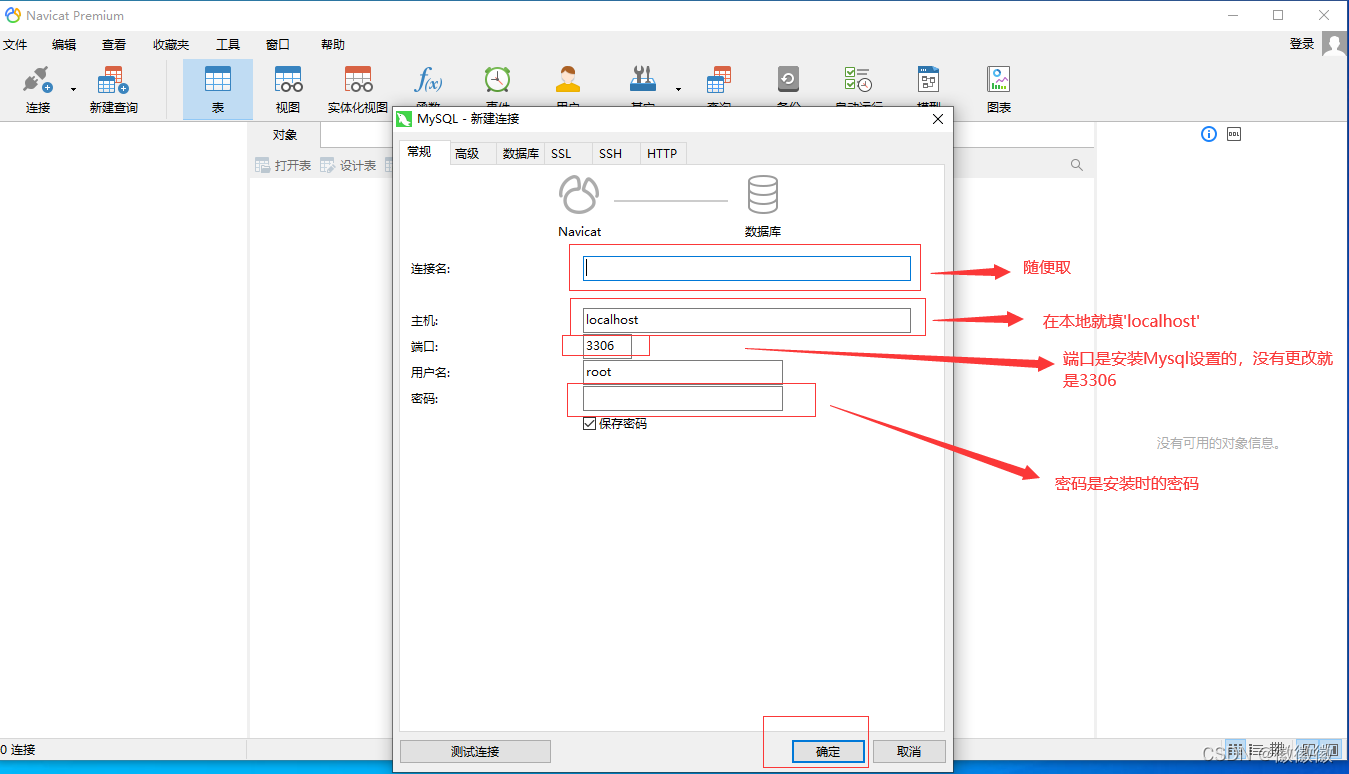Click the f(x) function toolbar icon
The image size is (1349, 774).
(x=428, y=80)
